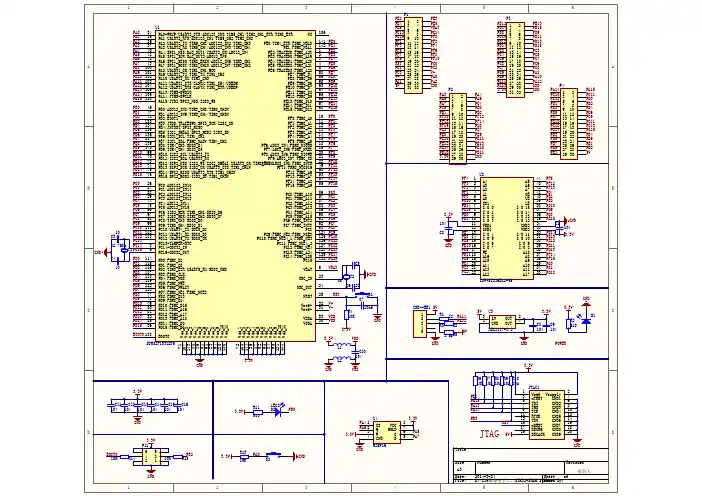Image resolution: width=702 pixels, height=496 pixels.
Task: Select the P4 pin header
Action: coord(569,124)
